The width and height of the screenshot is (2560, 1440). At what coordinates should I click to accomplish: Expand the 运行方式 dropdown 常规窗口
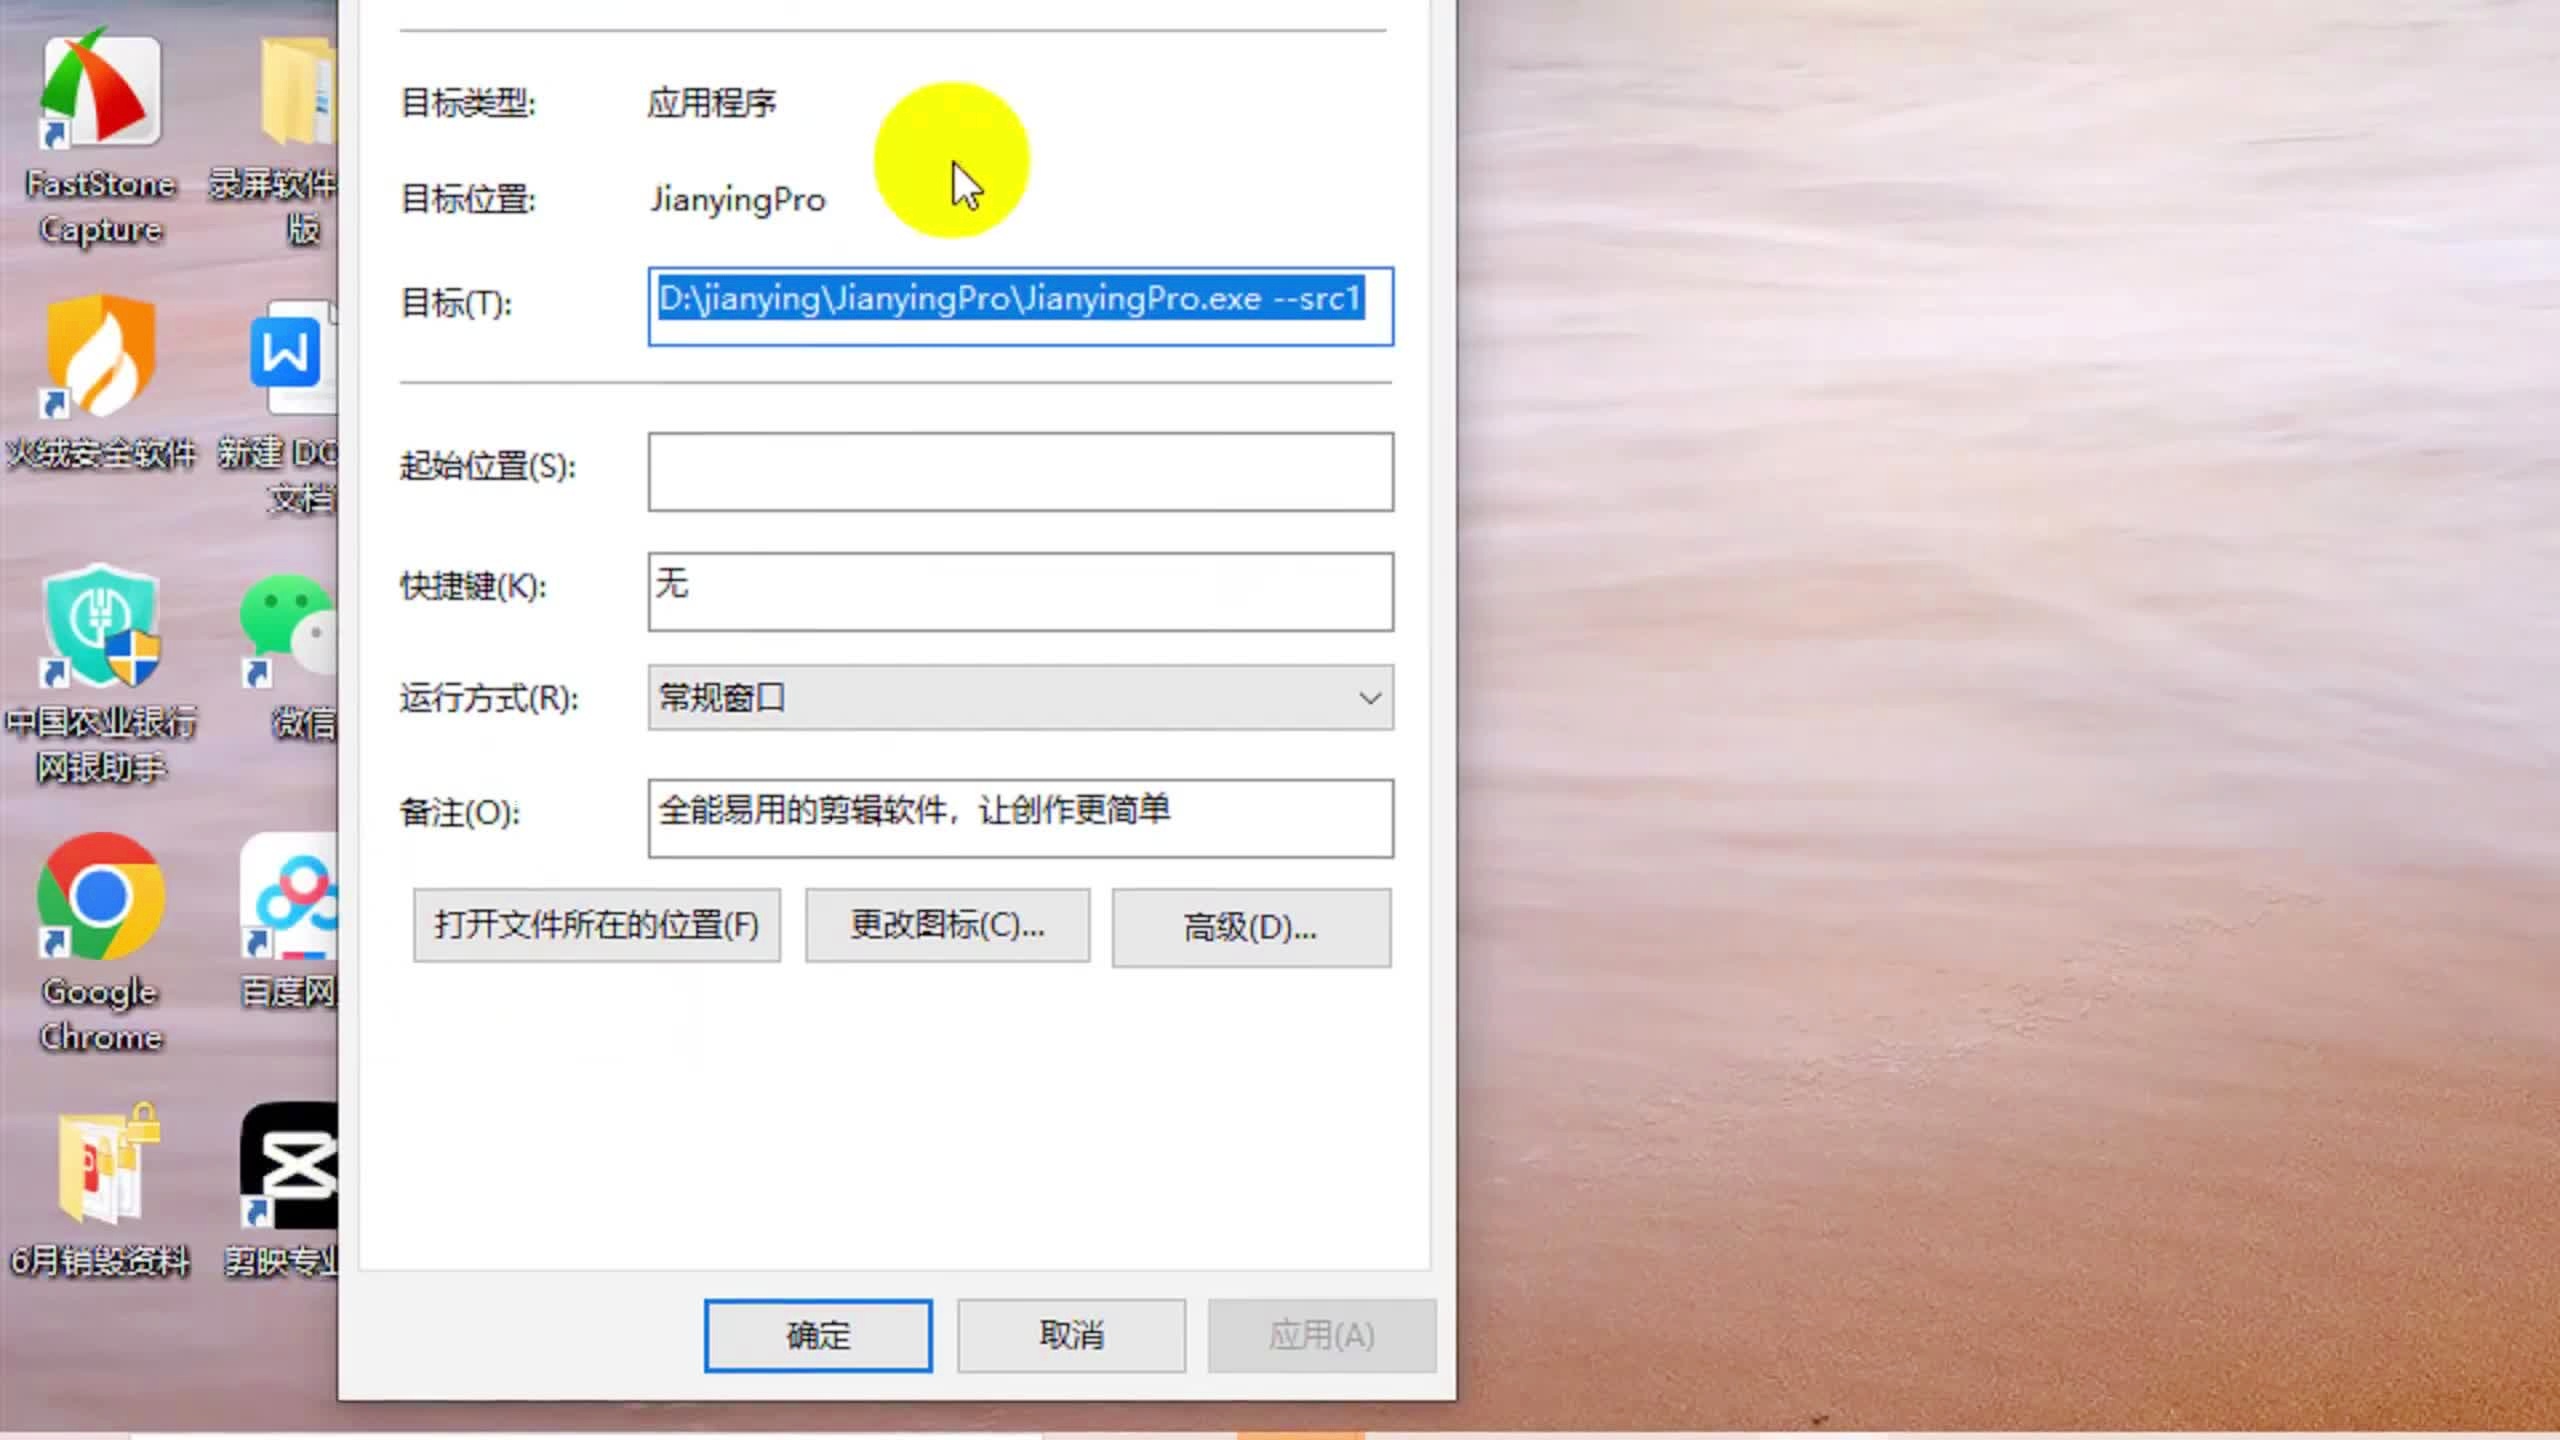click(x=1020, y=697)
